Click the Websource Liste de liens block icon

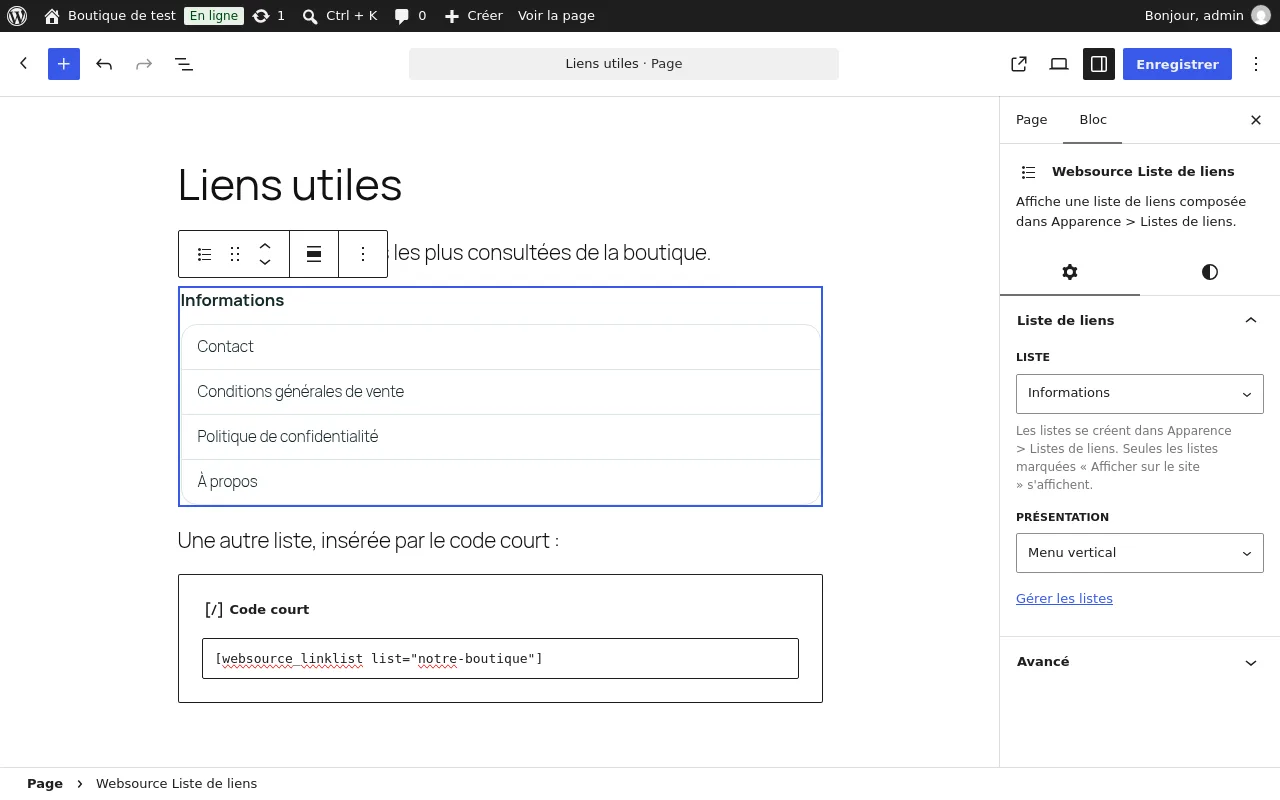[1029, 172]
